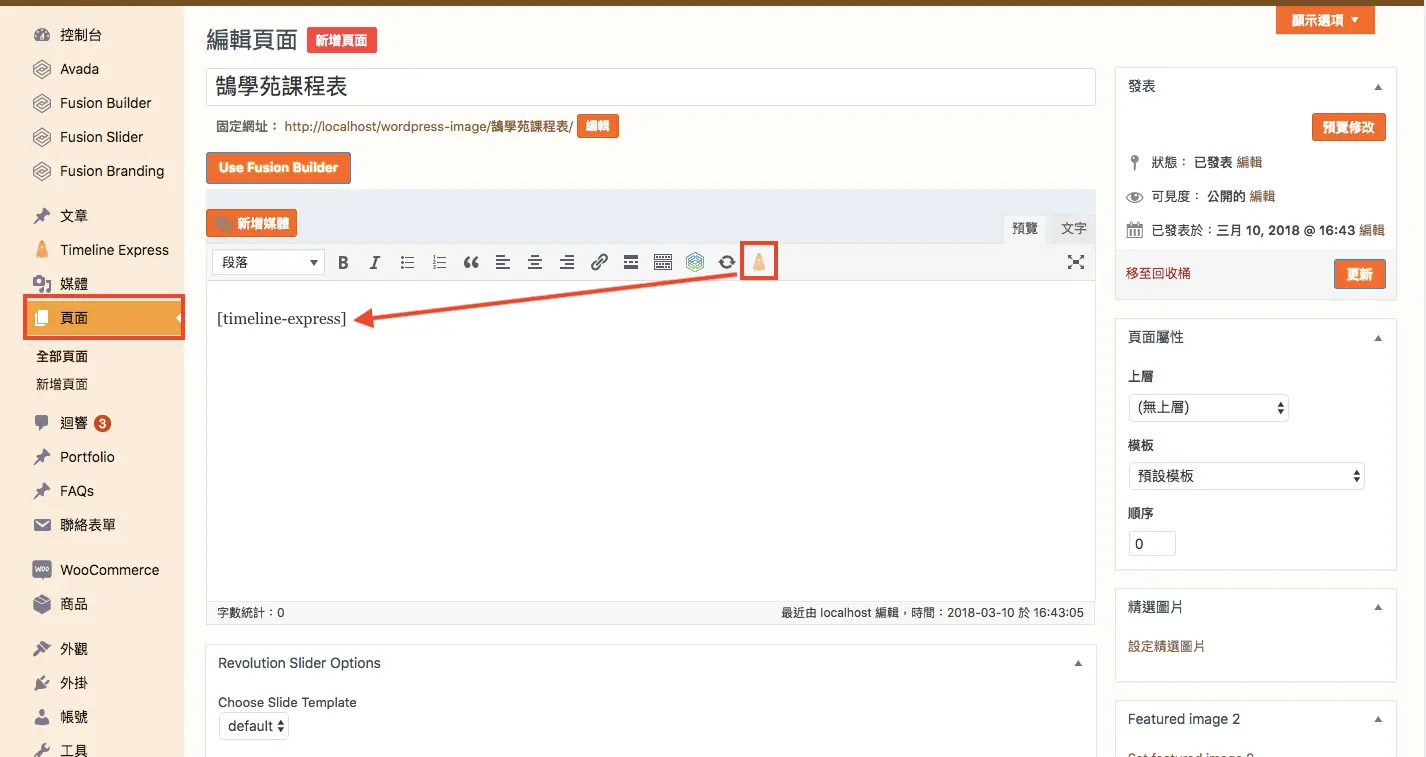The image size is (1426, 757).
Task: Click the permalink 編輯 button
Action: pos(598,126)
